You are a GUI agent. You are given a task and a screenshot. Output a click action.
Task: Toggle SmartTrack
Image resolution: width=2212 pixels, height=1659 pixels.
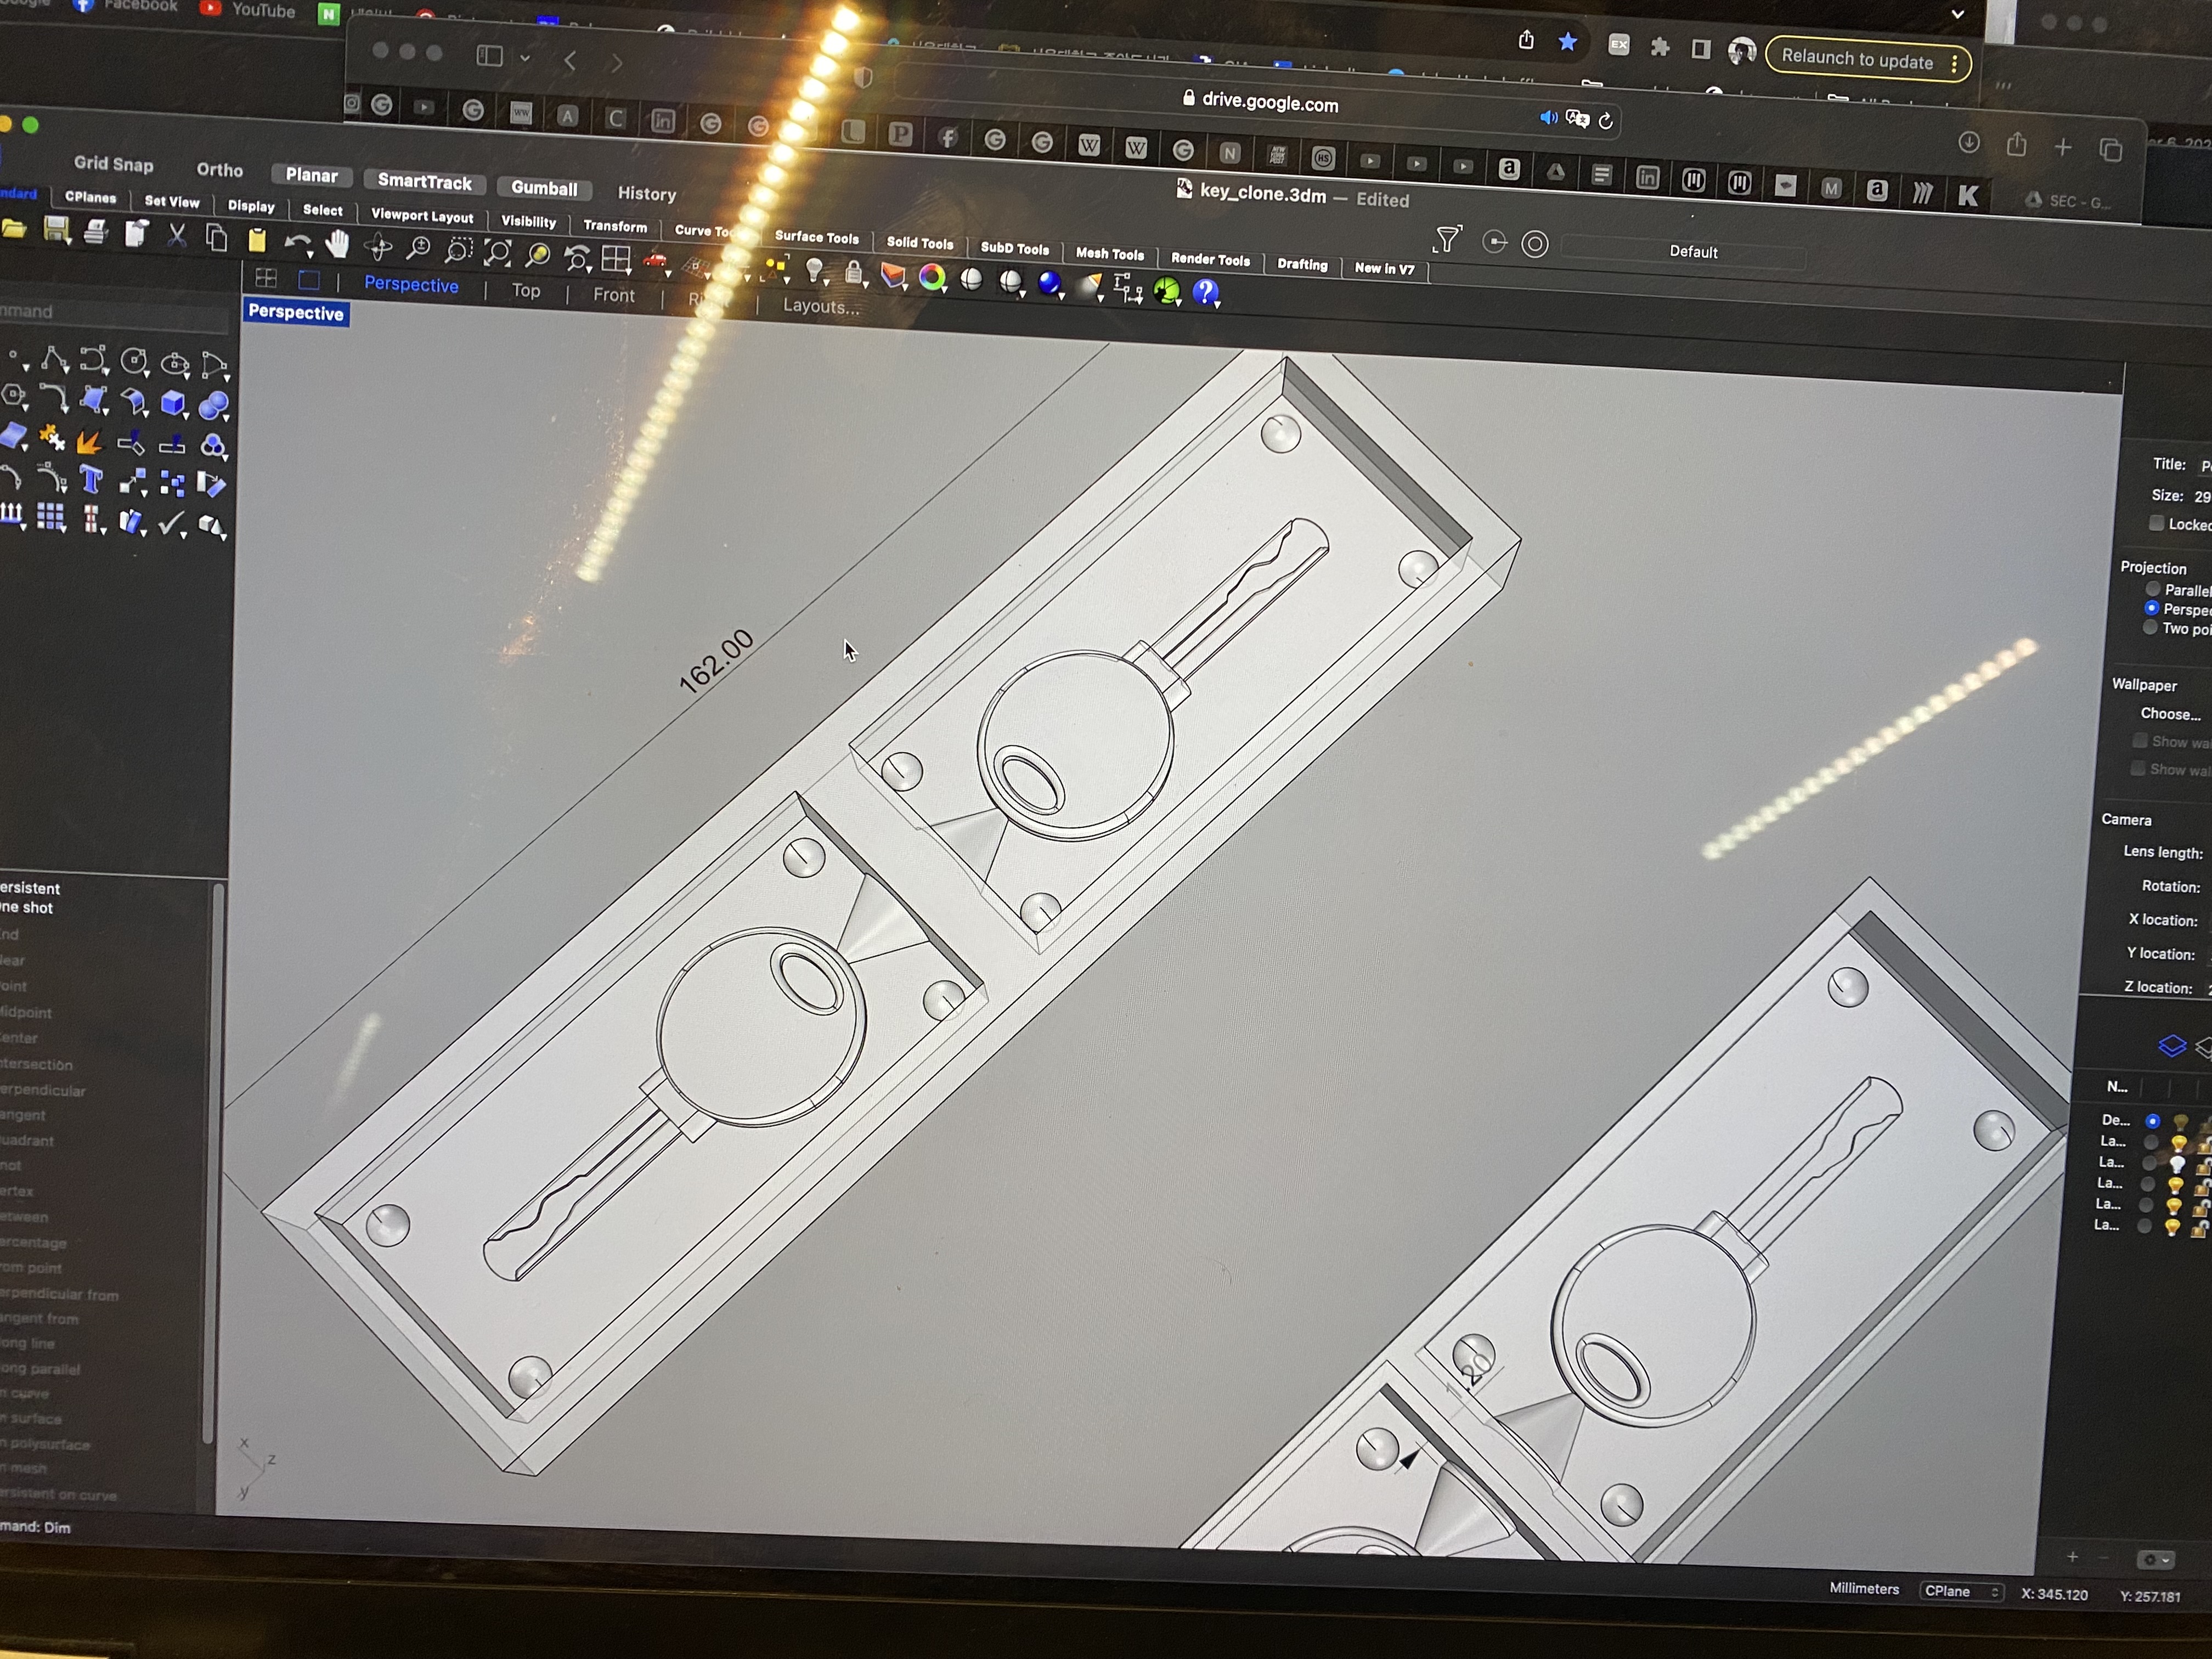pos(425,182)
